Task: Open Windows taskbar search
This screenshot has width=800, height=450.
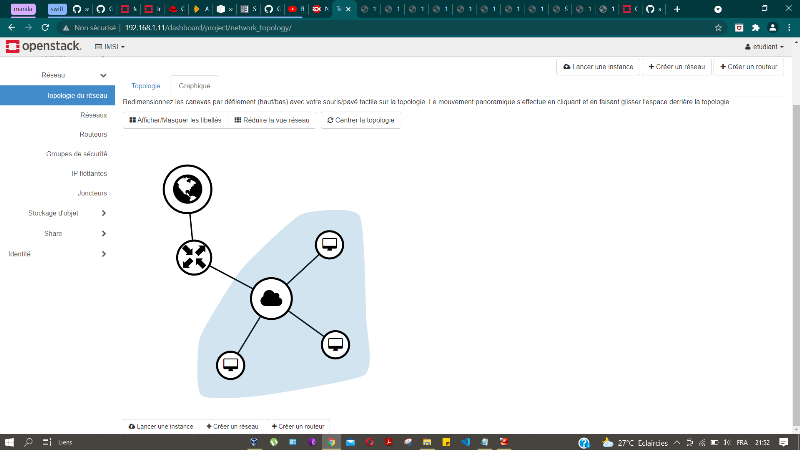Action: (x=29, y=442)
